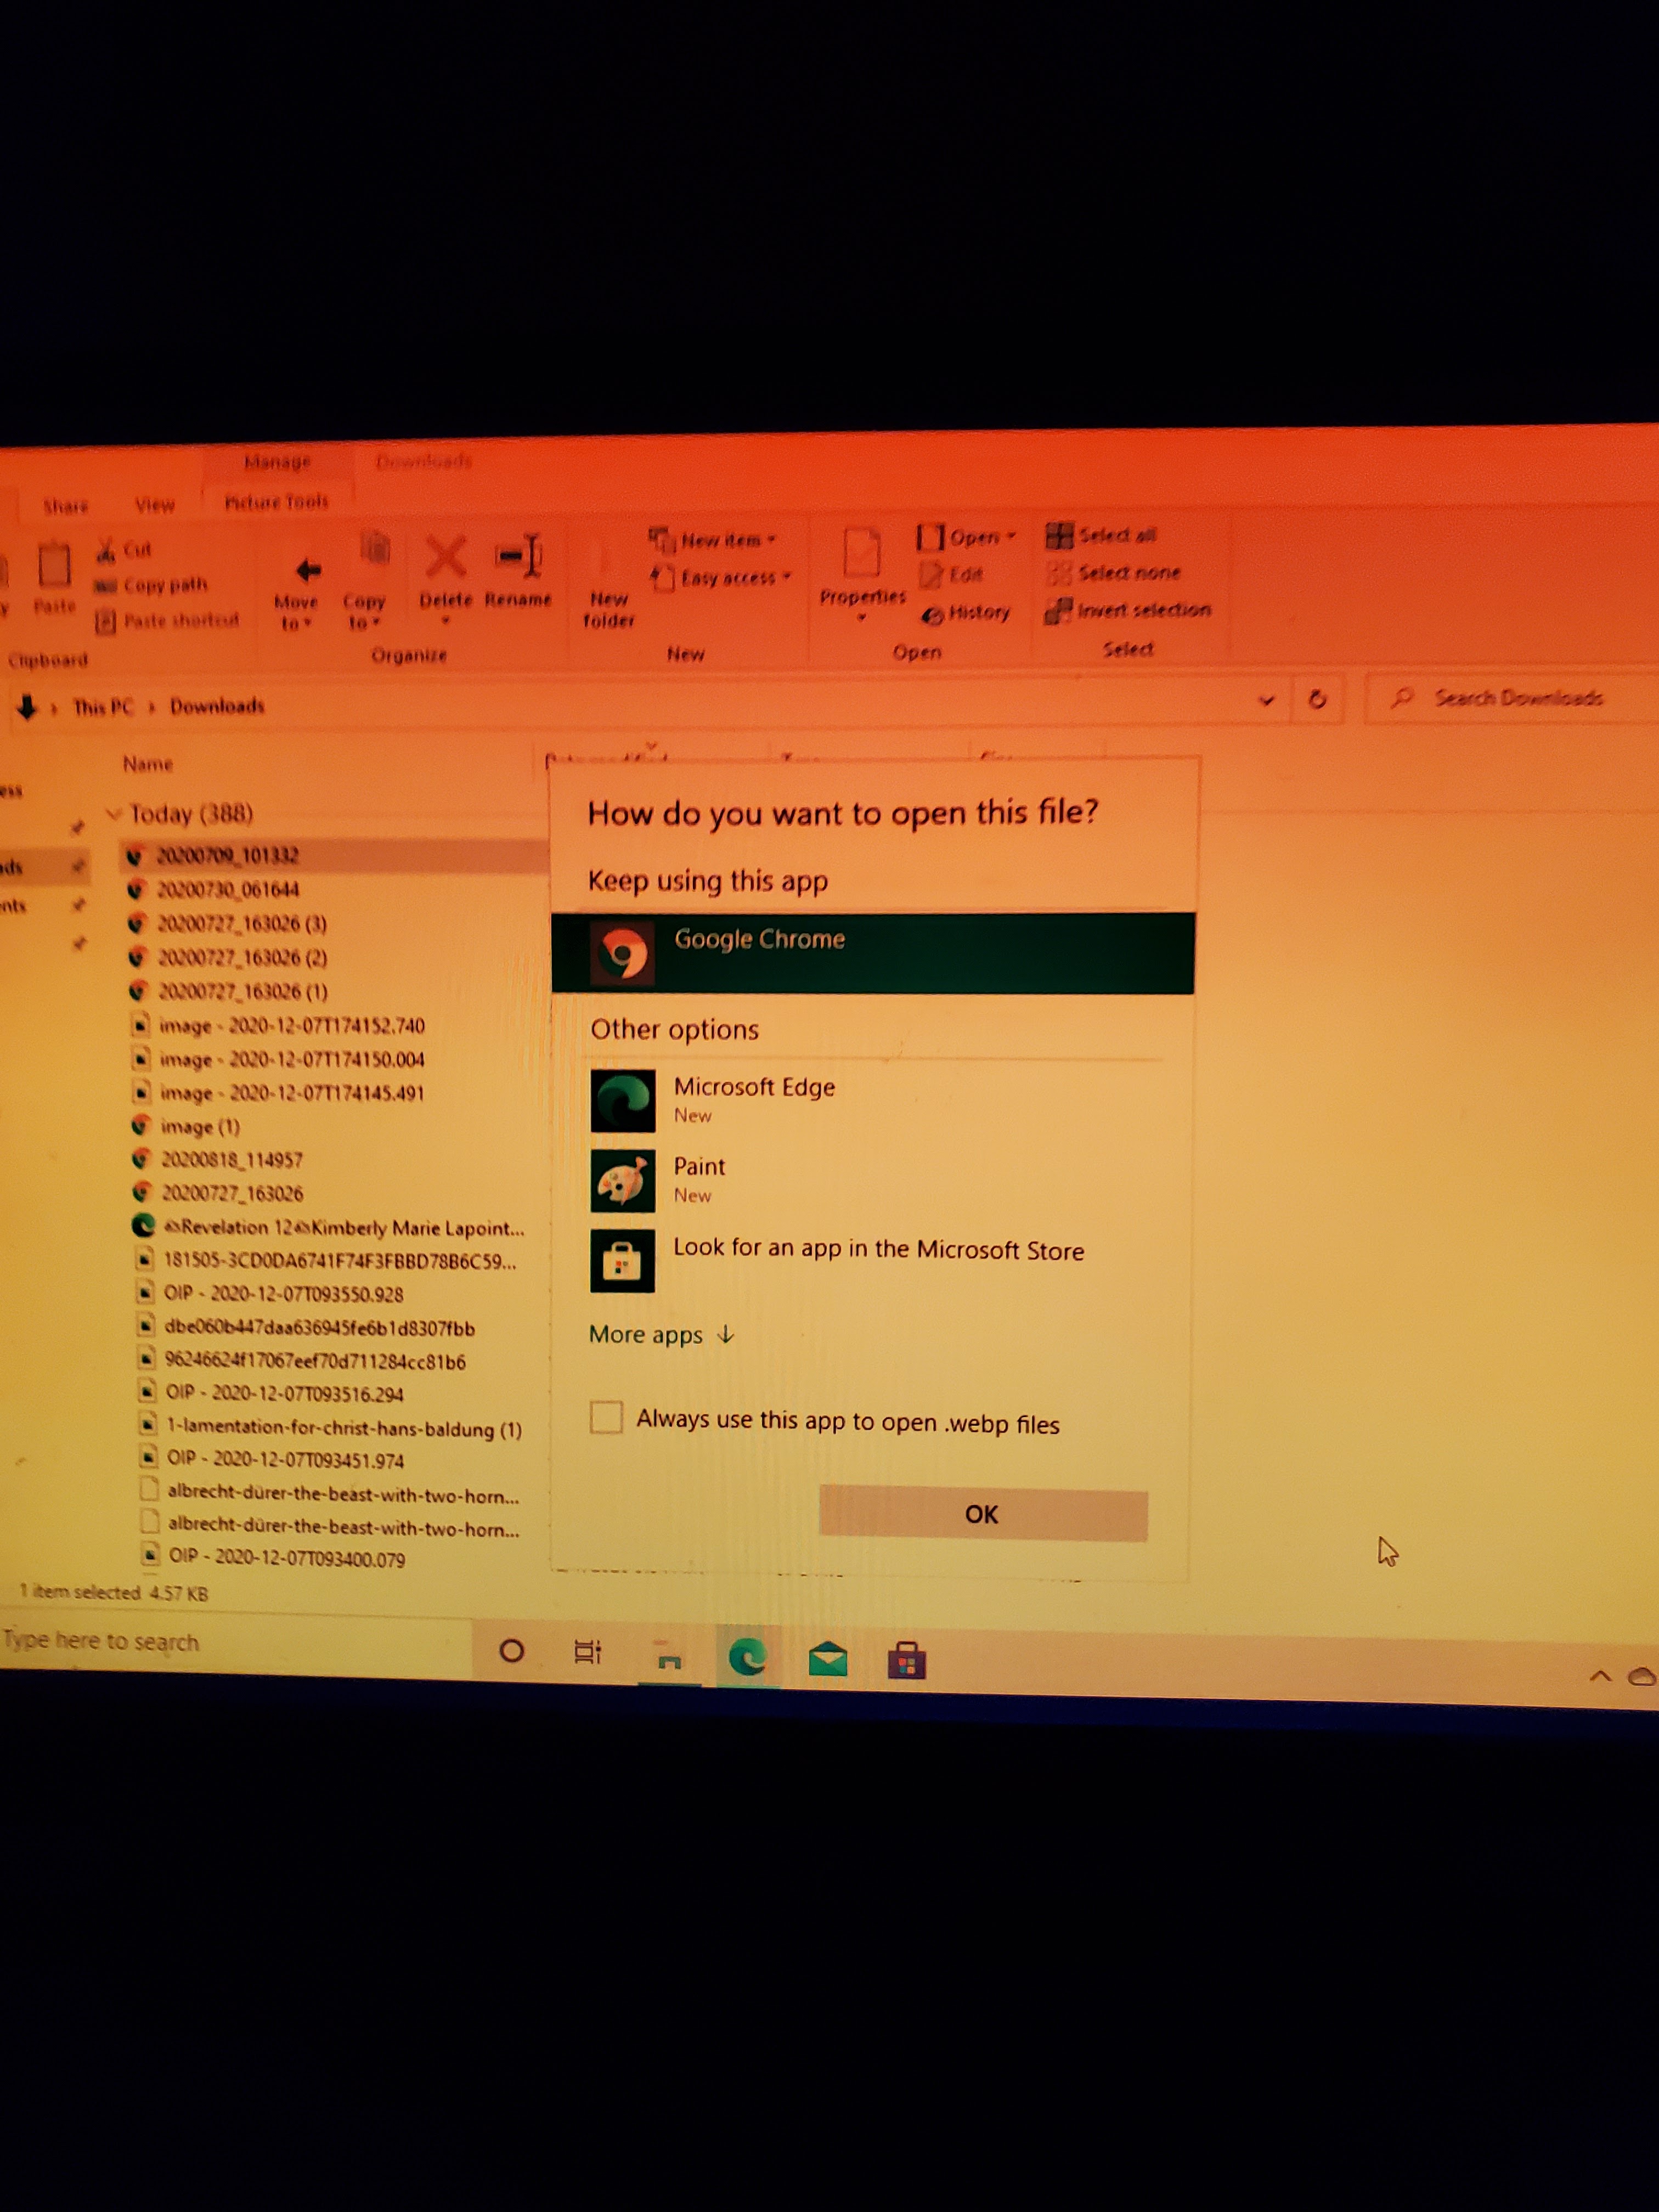The image size is (1659, 2212).
Task: Open the Picture Tools tab
Action: point(276,502)
